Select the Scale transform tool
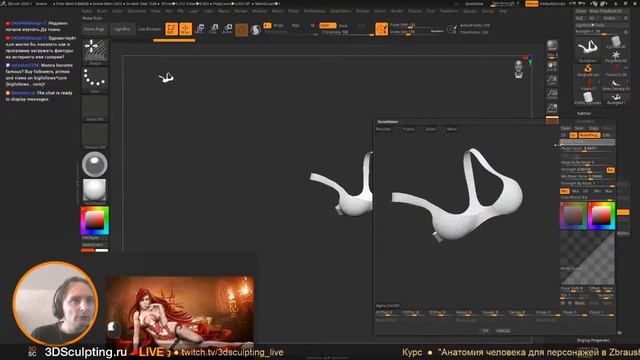640x360 pixels. coord(213,29)
